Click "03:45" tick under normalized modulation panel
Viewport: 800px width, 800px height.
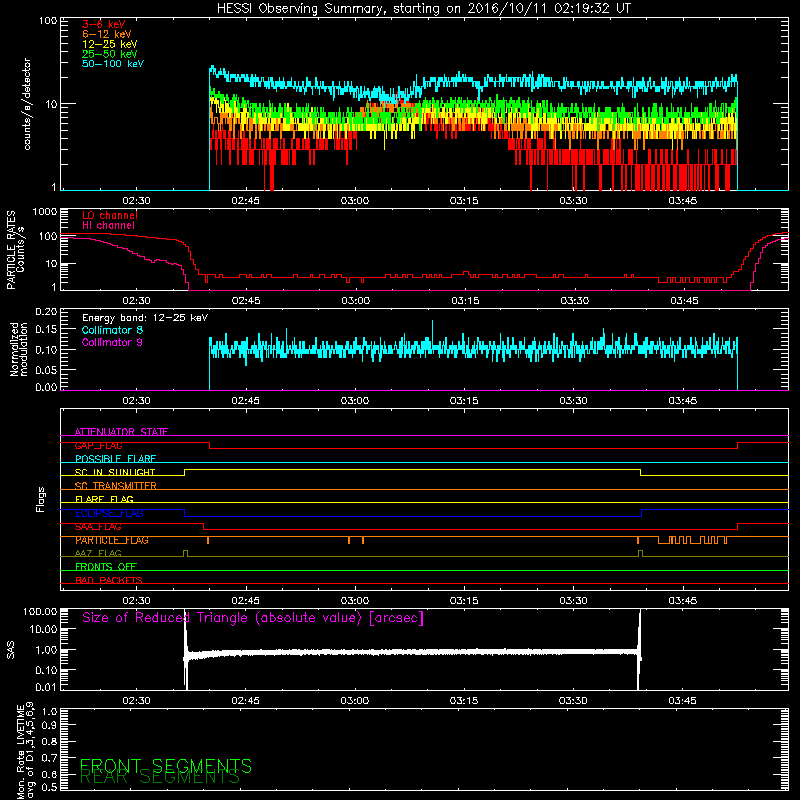(x=683, y=401)
